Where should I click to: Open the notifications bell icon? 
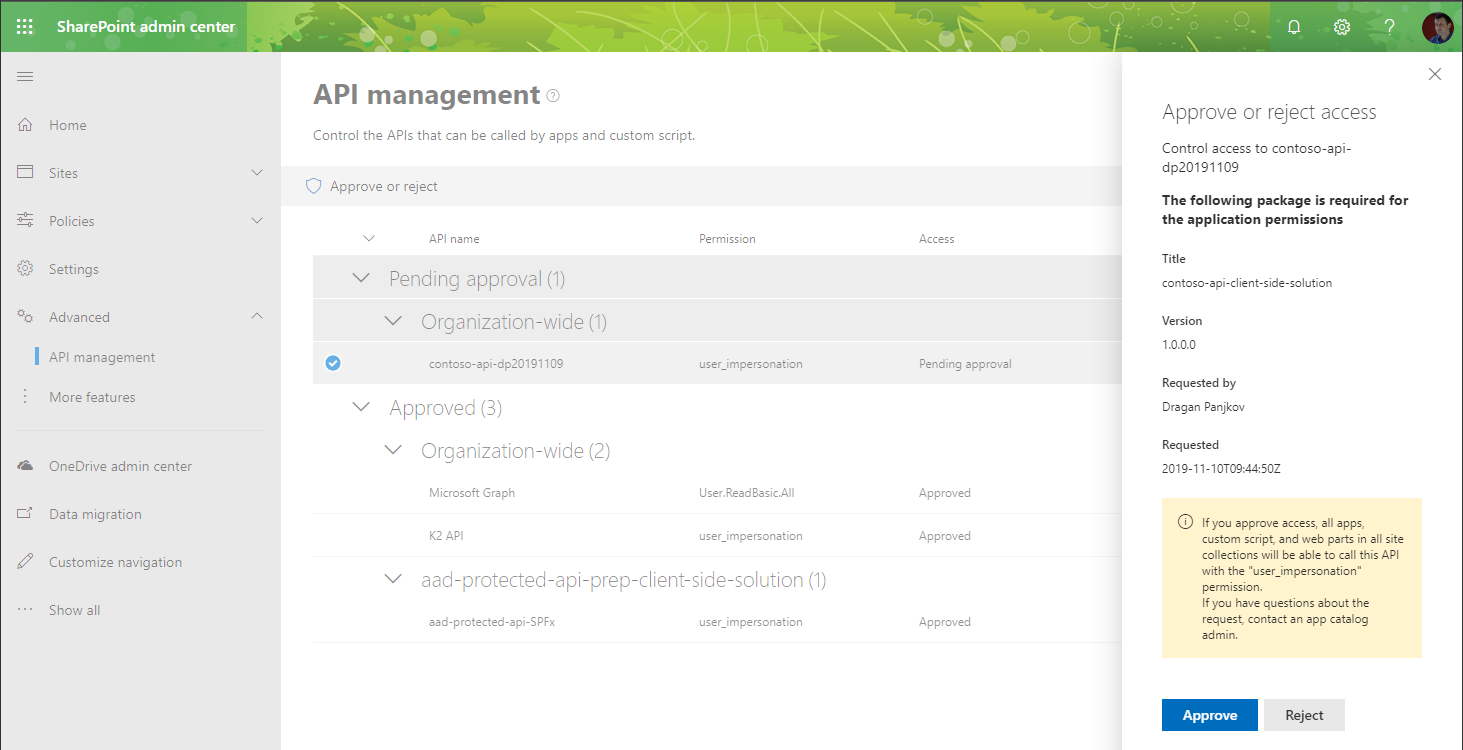point(1293,26)
